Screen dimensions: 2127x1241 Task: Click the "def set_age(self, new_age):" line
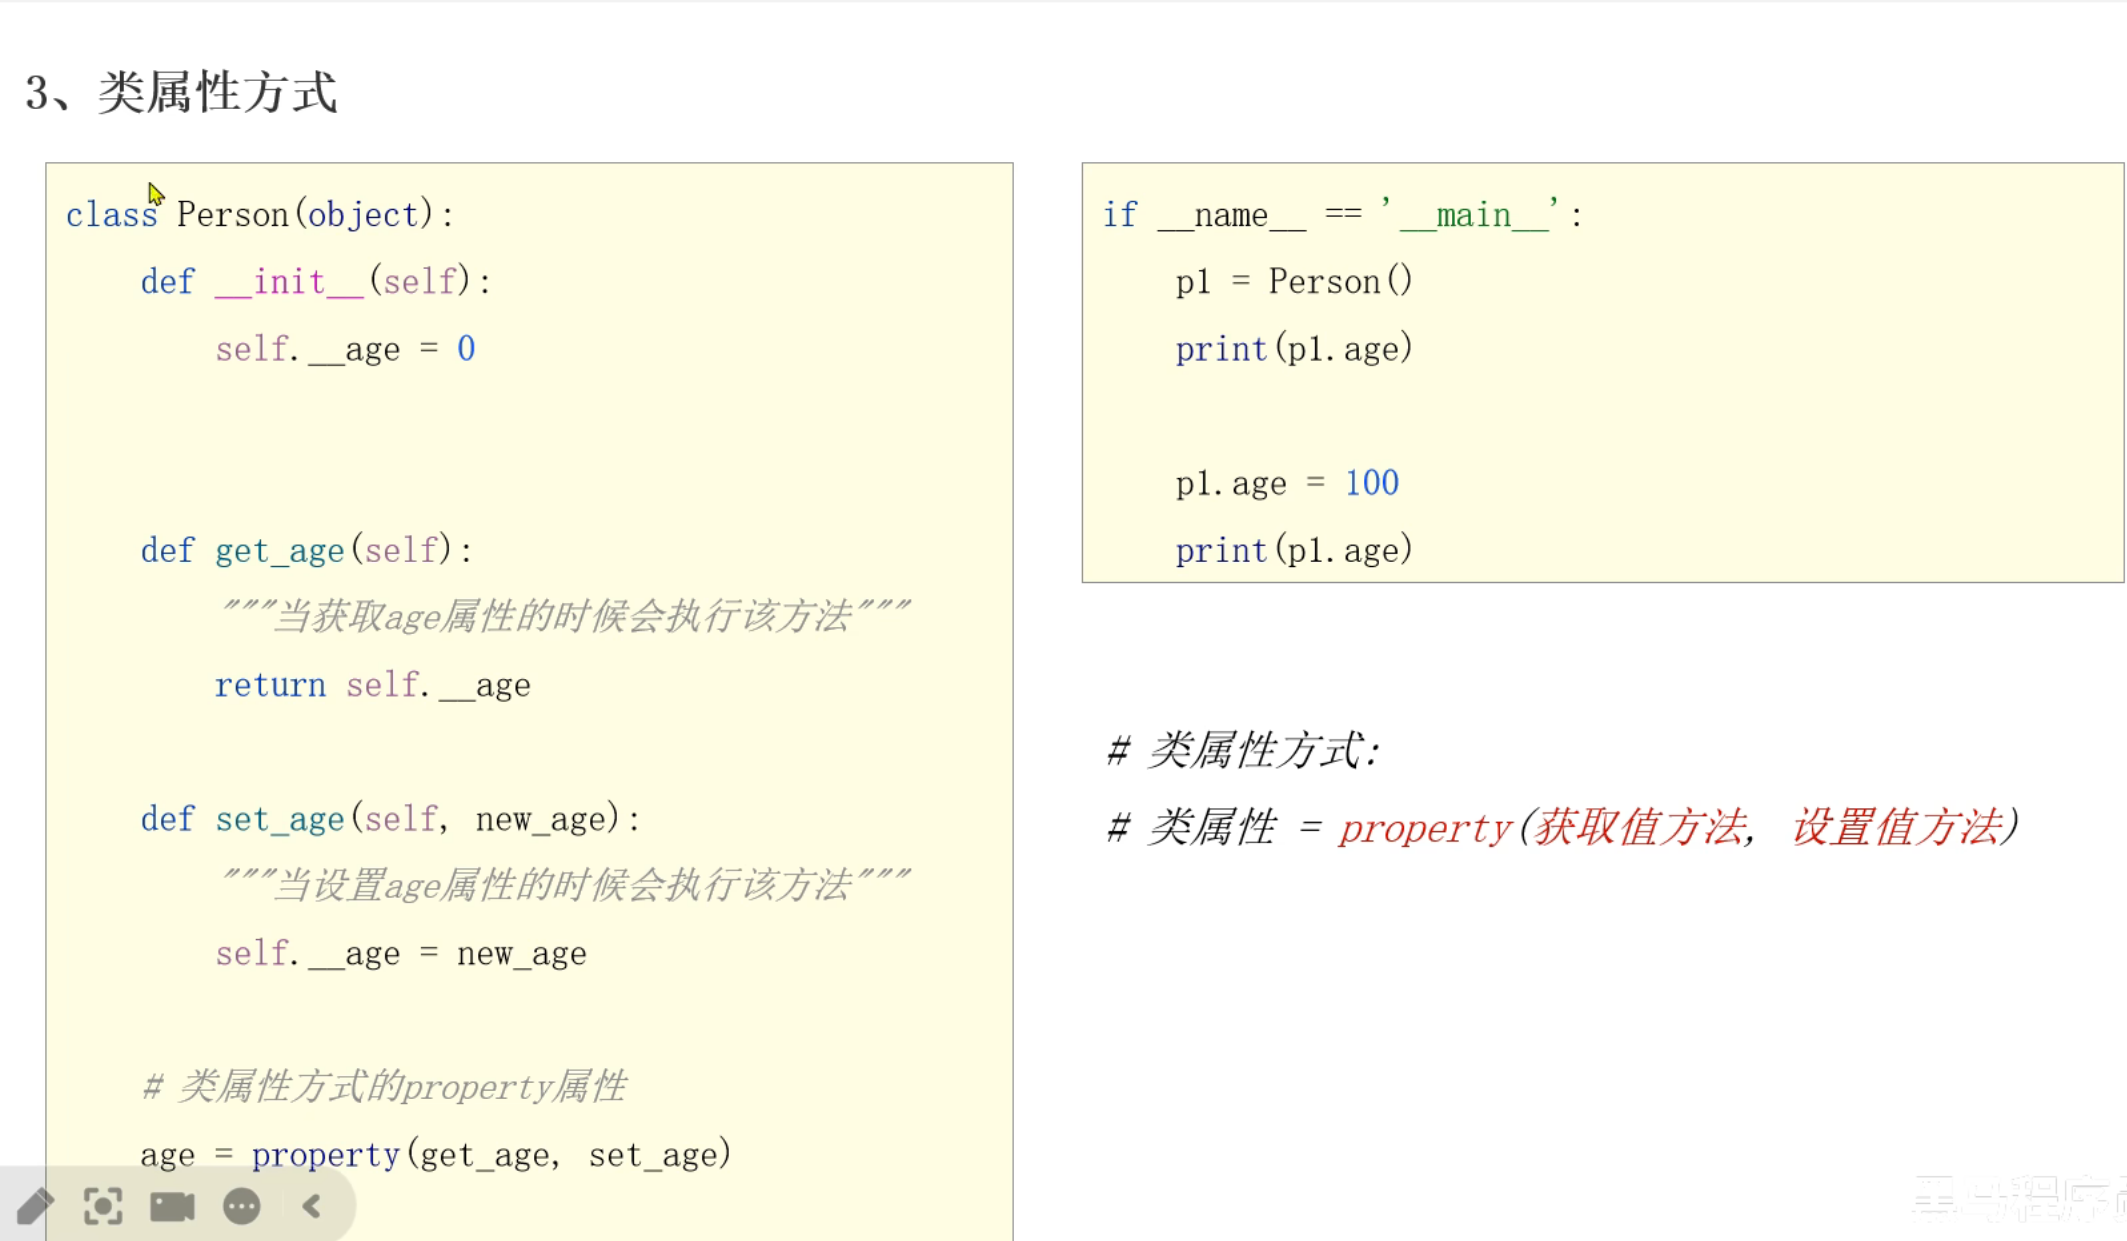tap(390, 820)
